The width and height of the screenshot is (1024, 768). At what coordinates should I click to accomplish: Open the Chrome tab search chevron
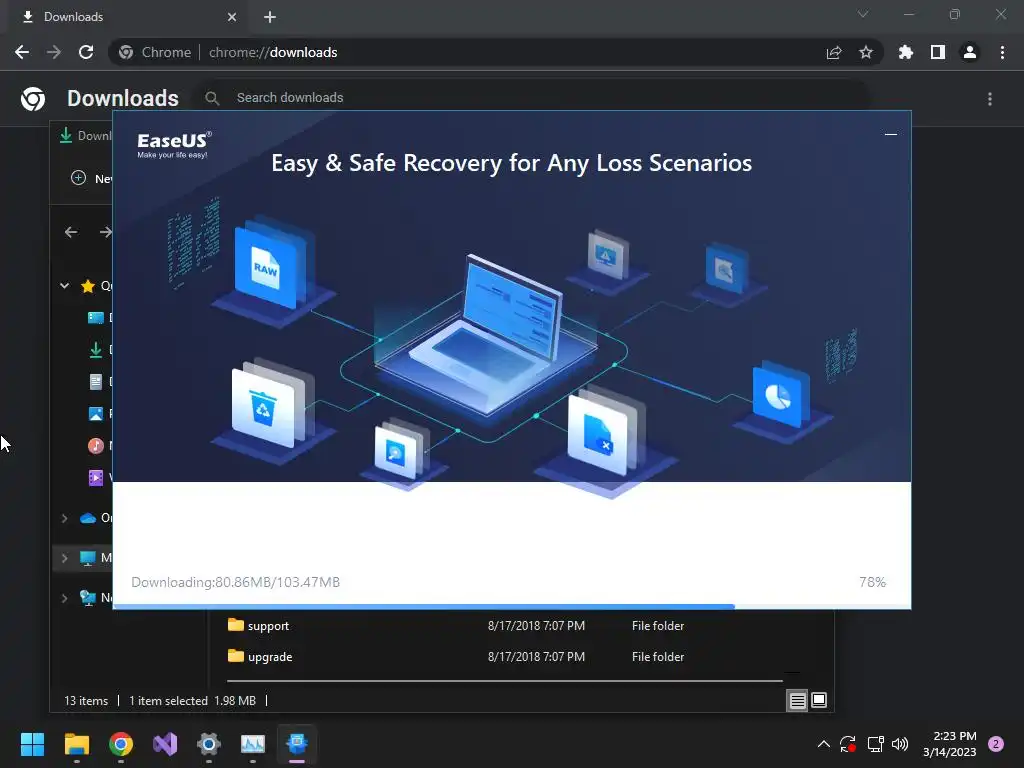click(863, 14)
